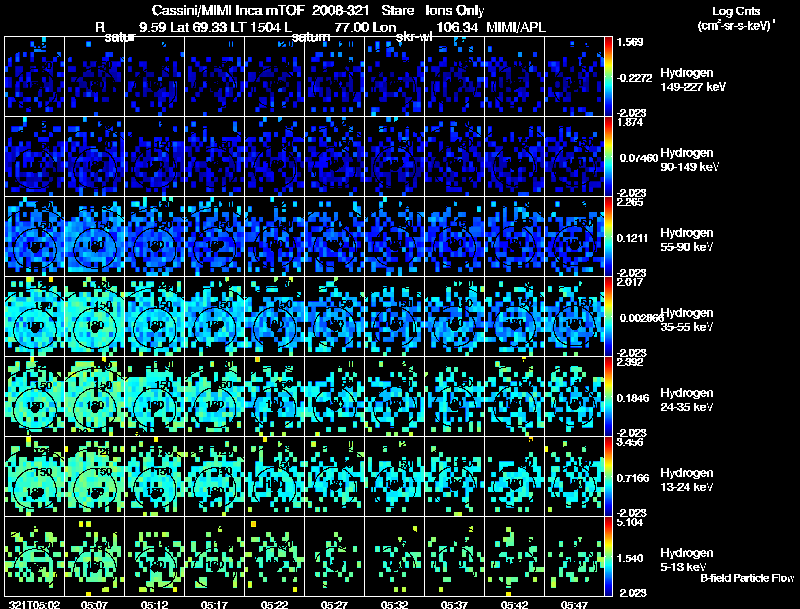Click the '321T05:02' time label
The height and width of the screenshot is (609, 800).
click(35, 604)
